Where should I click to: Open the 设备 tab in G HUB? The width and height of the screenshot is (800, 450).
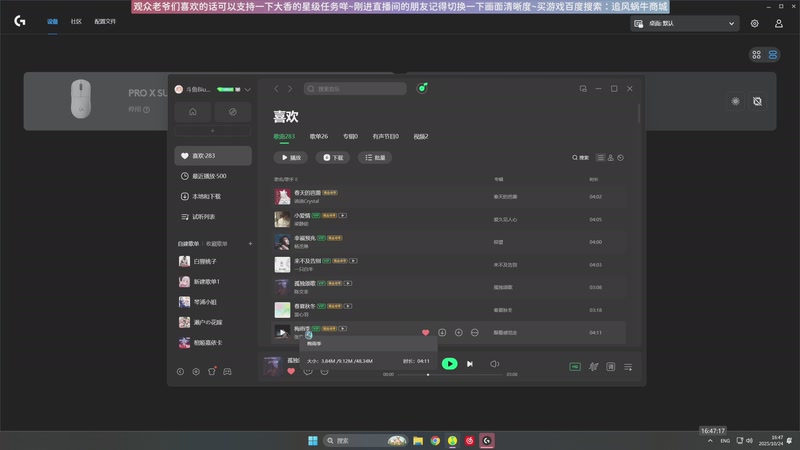click(53, 21)
